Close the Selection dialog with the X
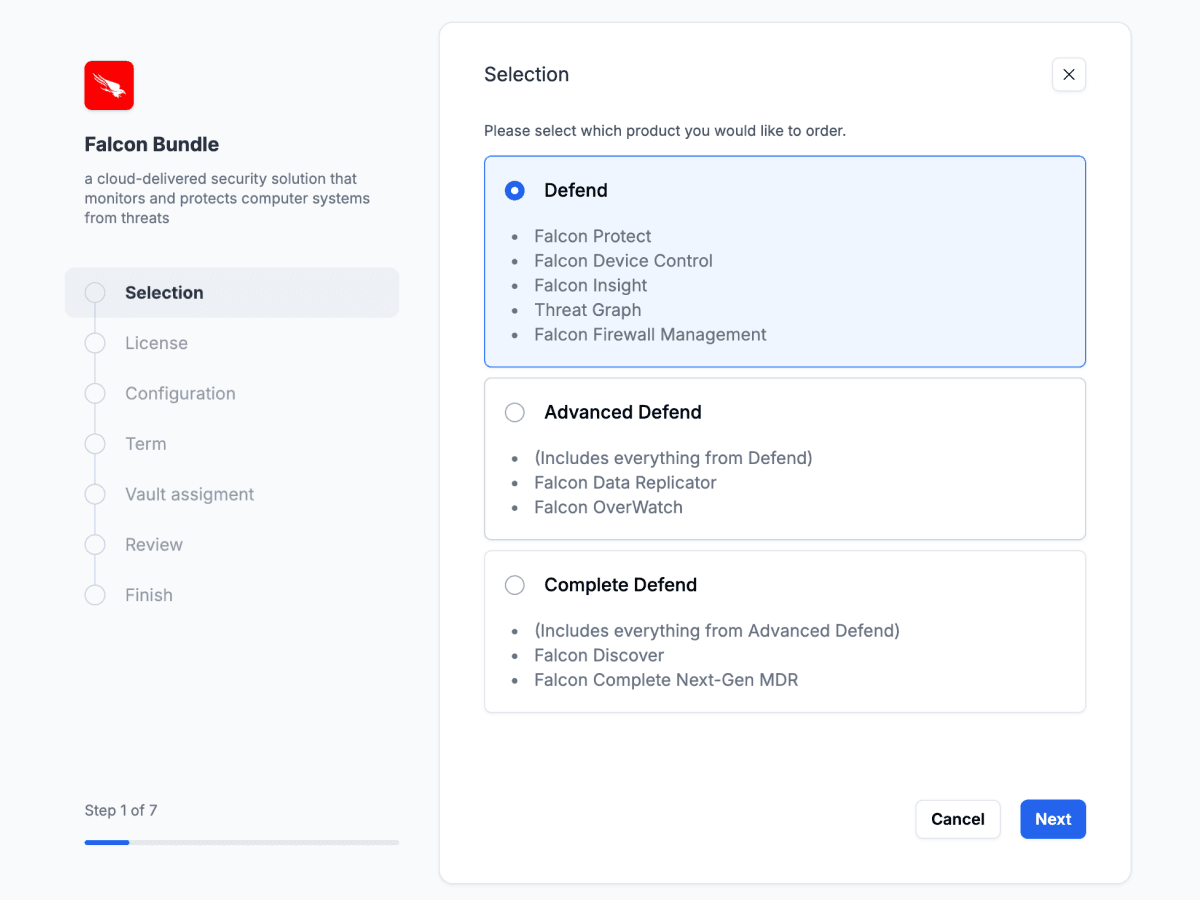Screen dimensions: 1200x900 pos(1069,74)
